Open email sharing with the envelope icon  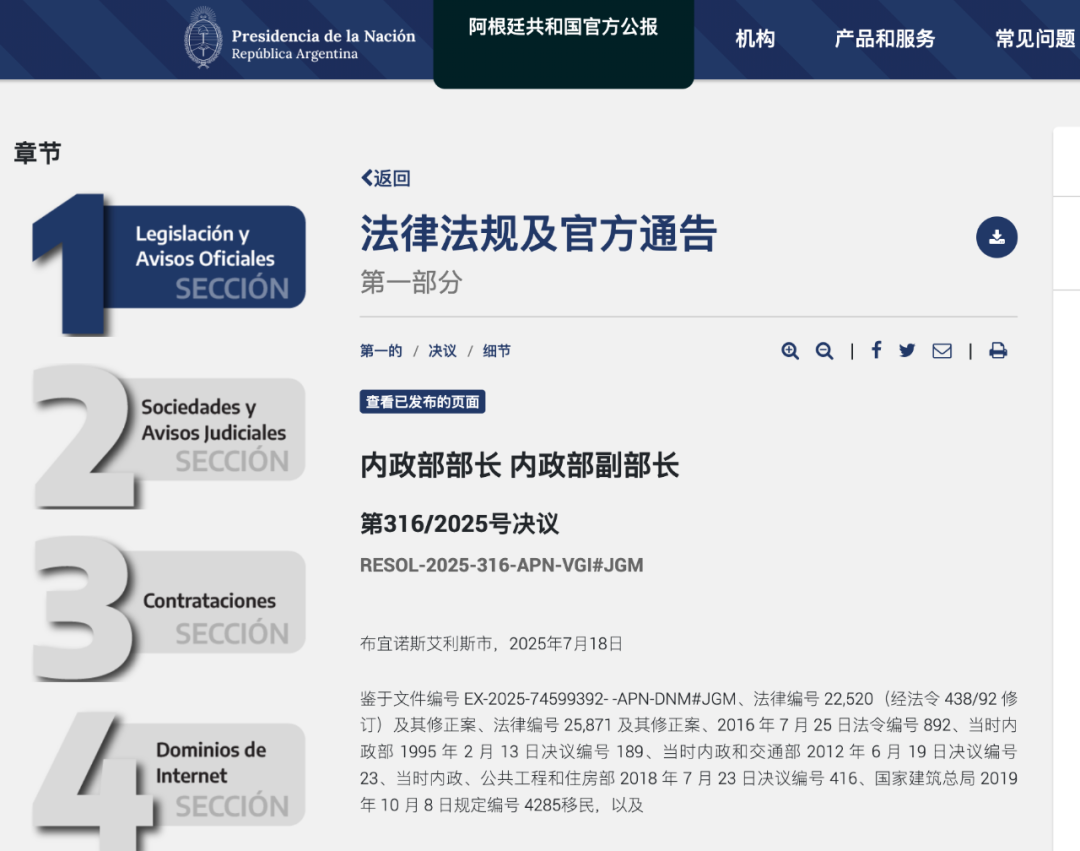click(x=942, y=351)
